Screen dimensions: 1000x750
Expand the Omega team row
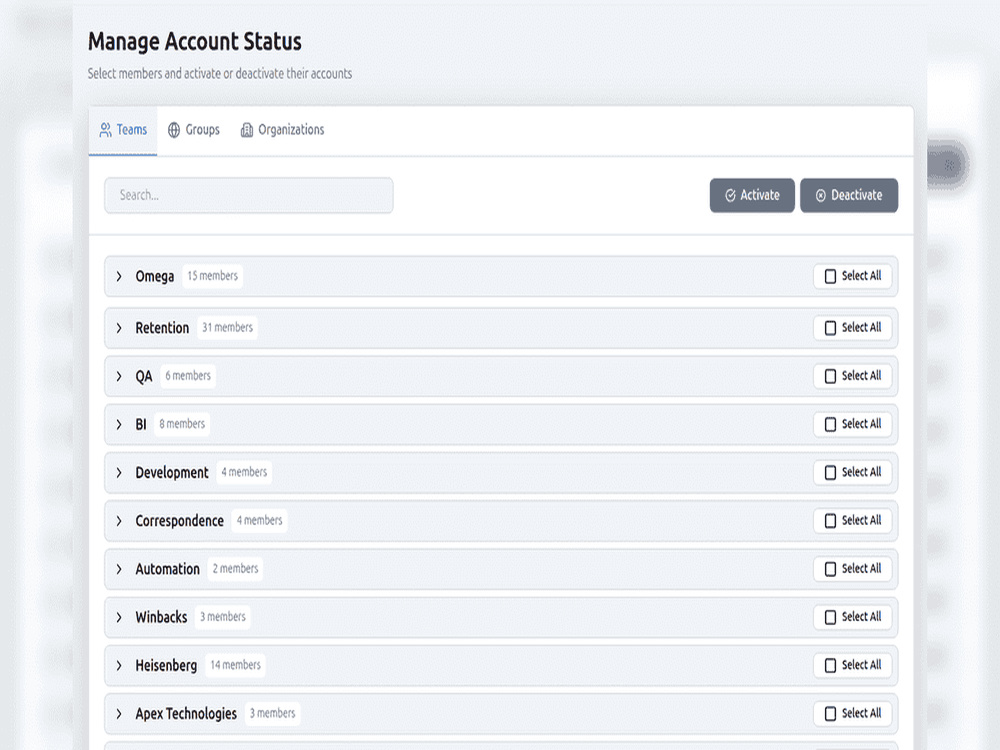(x=501, y=276)
